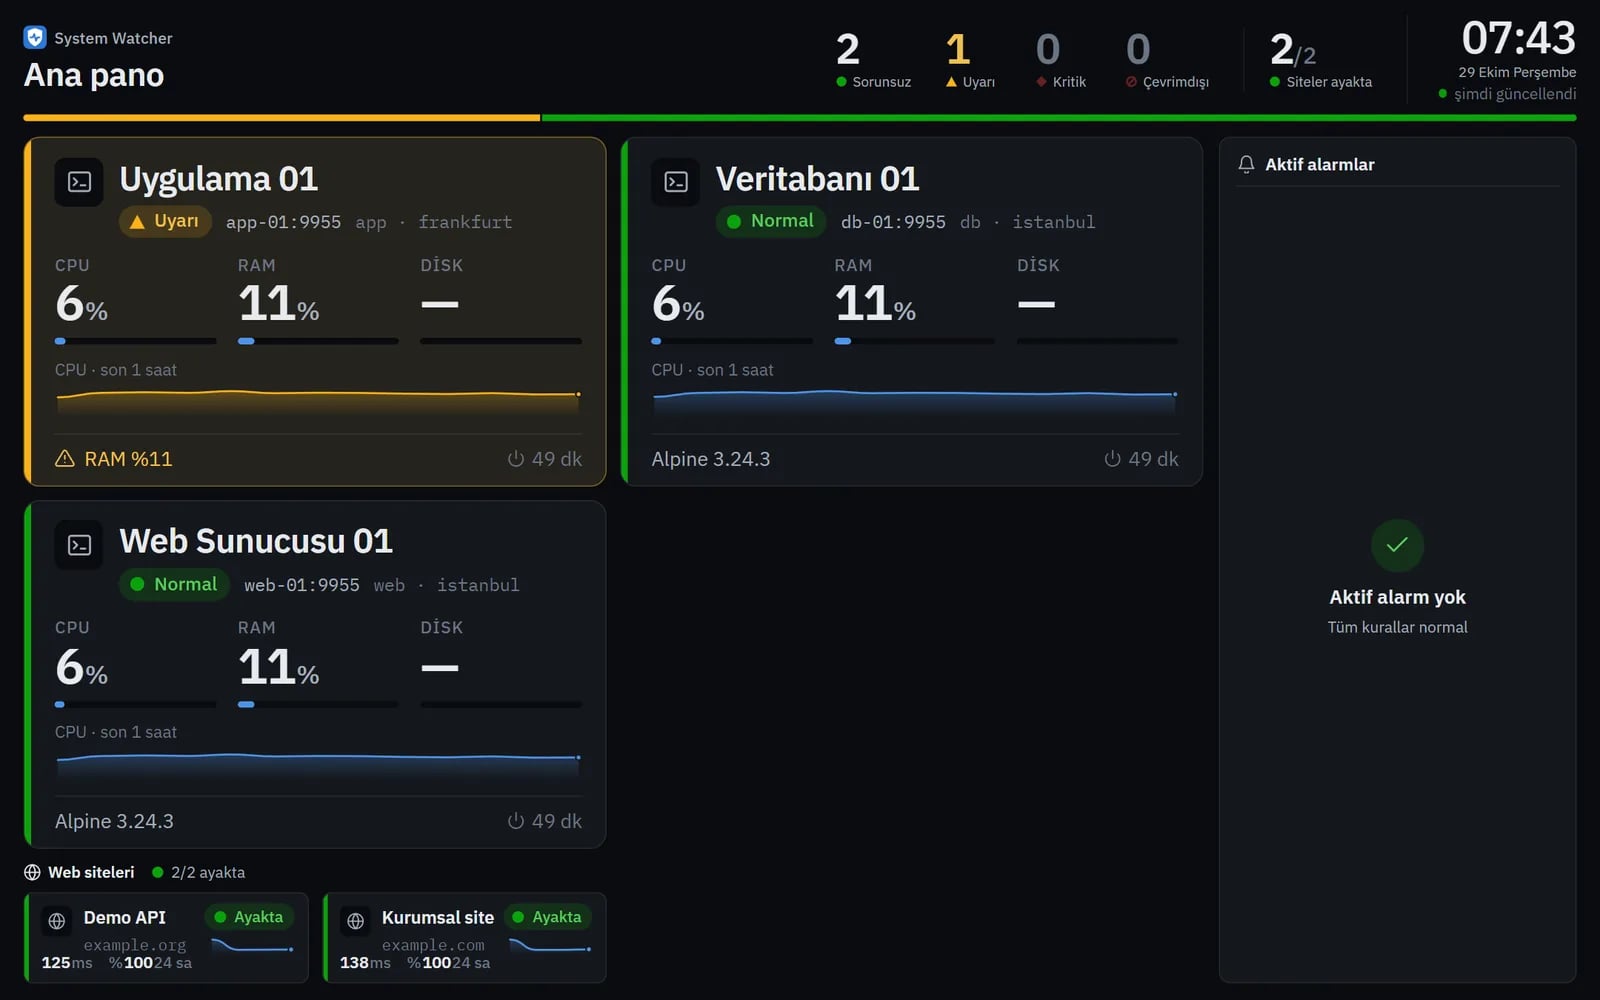The height and width of the screenshot is (1000, 1600).
Task: Click the 'Web siteleri' section heading
Action: (x=91, y=872)
